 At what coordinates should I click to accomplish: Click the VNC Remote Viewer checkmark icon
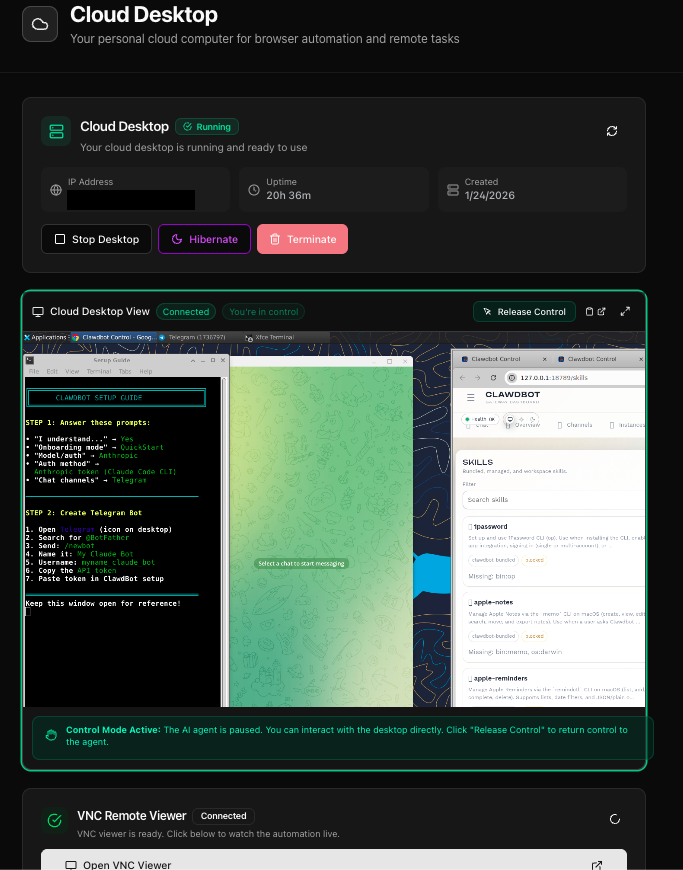pyautogui.click(x=54, y=820)
